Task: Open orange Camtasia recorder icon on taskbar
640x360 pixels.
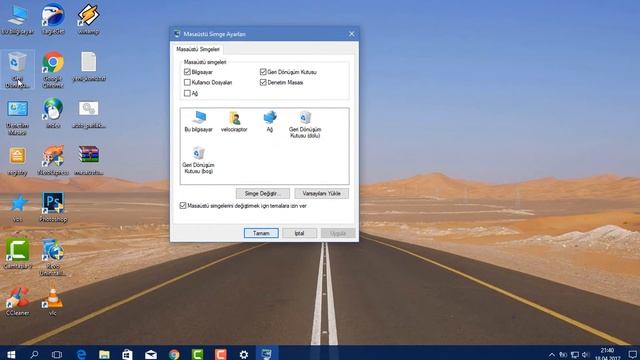Action: coord(220,354)
